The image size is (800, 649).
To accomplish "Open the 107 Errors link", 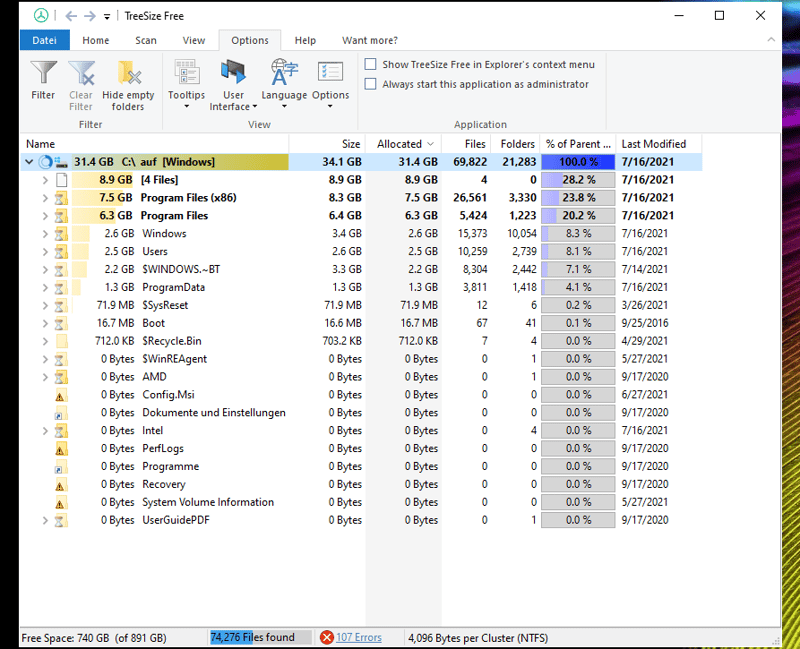I will pos(359,637).
